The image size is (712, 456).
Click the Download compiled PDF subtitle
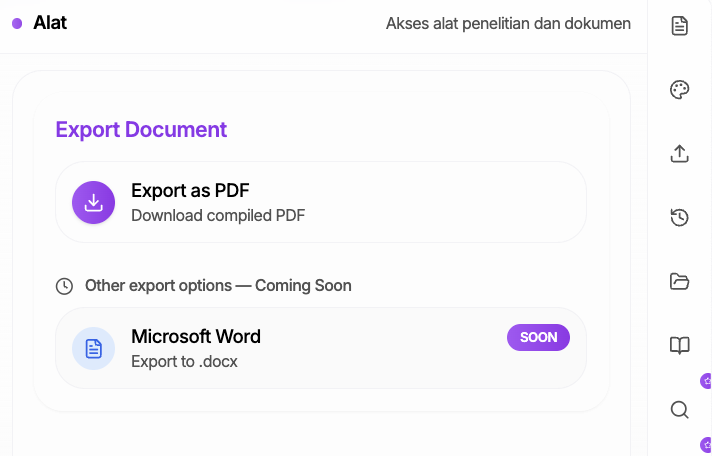coord(218,214)
